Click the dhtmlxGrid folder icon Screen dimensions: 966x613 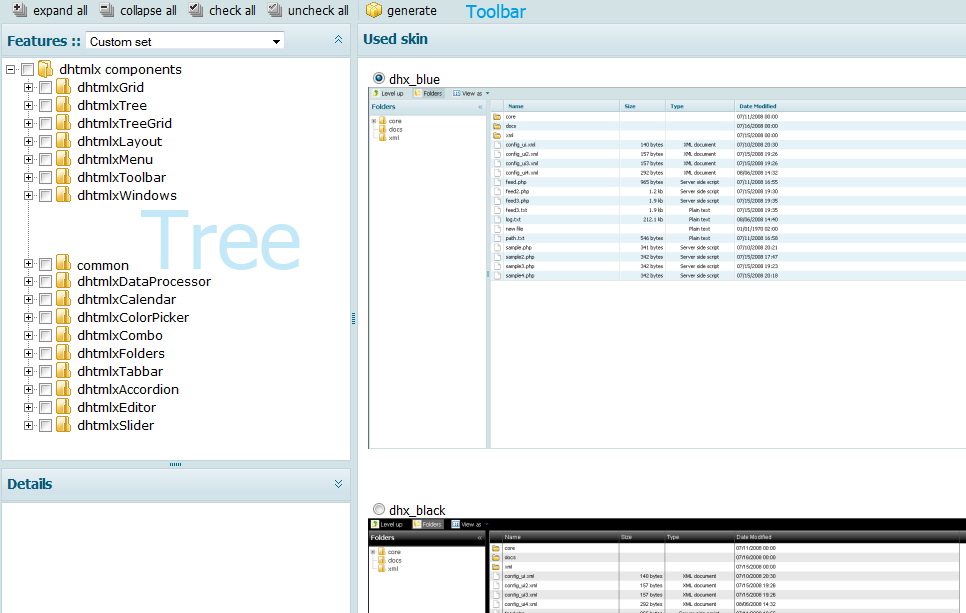point(64,88)
